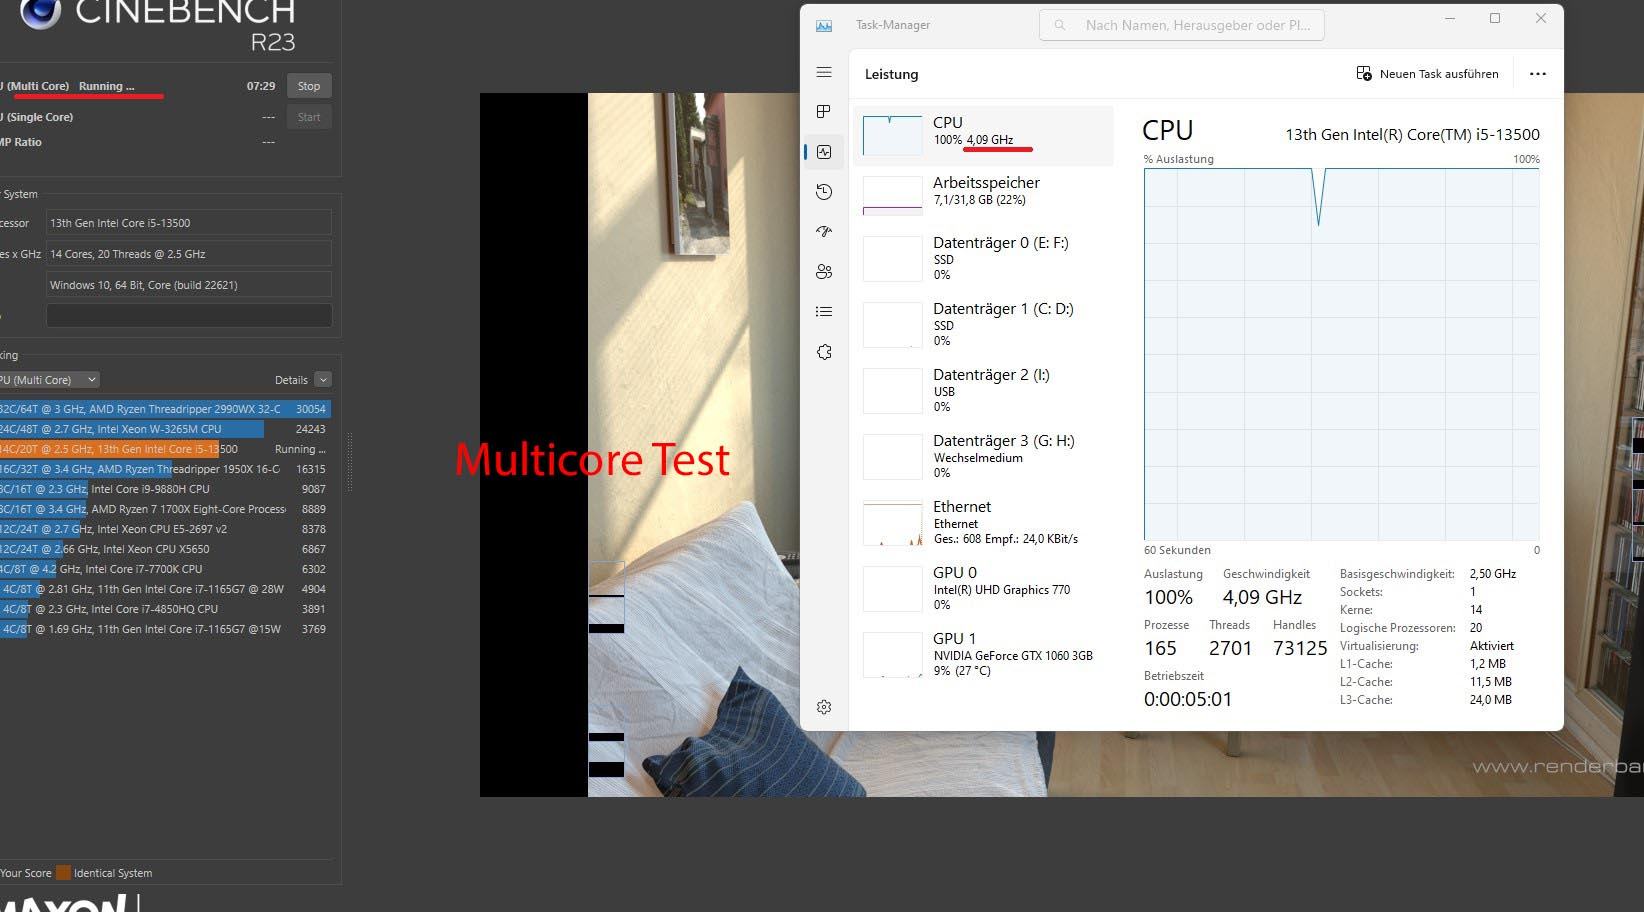Click the search box in Task Manager
The image size is (1644, 912).
pyautogui.click(x=1182, y=25)
